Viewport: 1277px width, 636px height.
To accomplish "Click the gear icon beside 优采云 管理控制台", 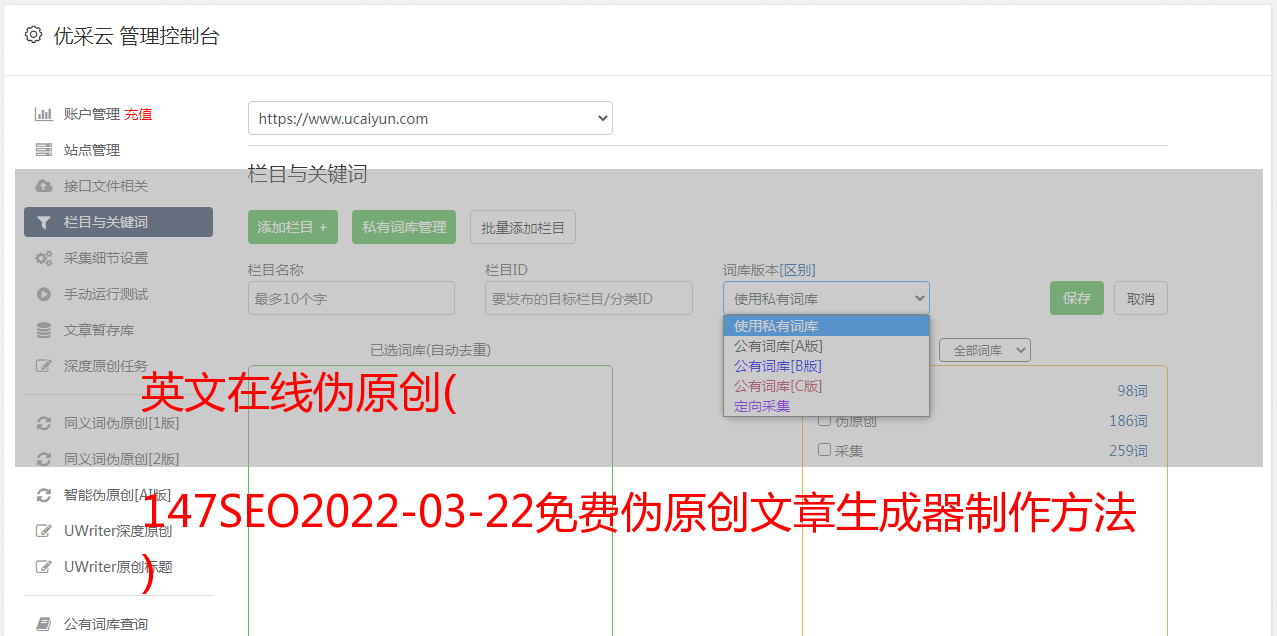I will [x=33, y=35].
